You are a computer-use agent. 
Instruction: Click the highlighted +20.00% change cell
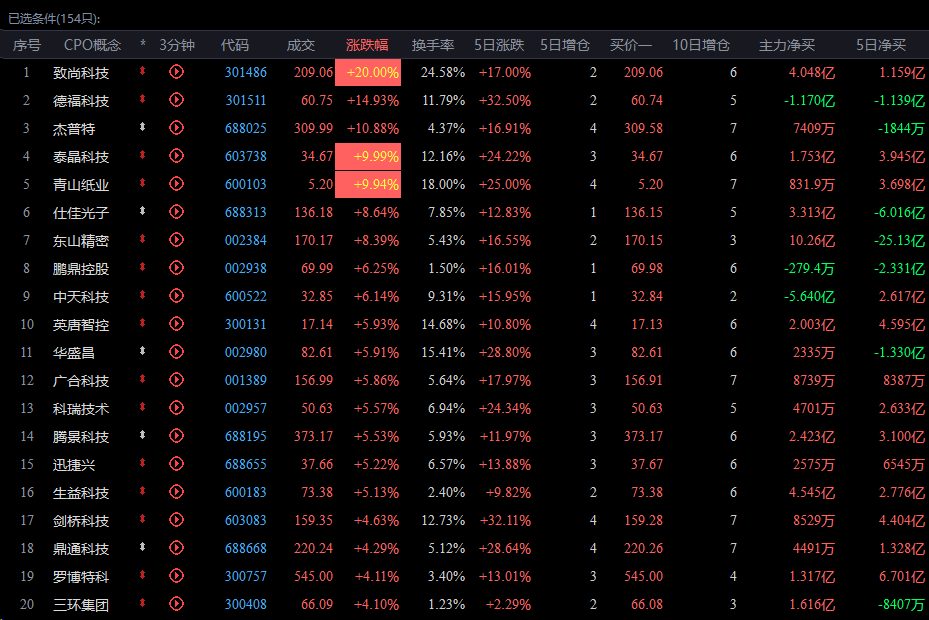pos(368,72)
